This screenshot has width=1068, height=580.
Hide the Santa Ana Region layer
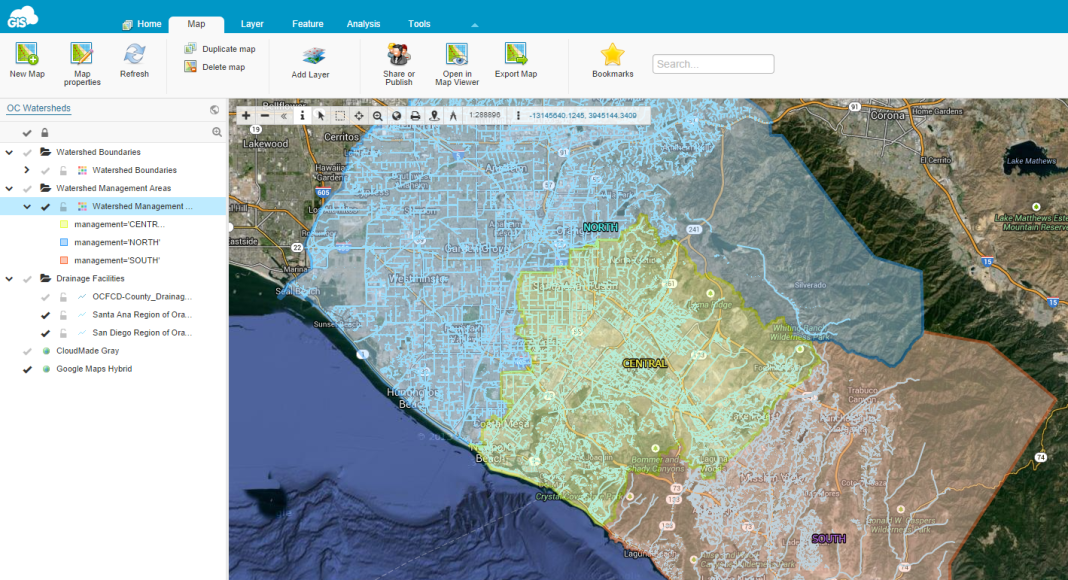(x=45, y=315)
